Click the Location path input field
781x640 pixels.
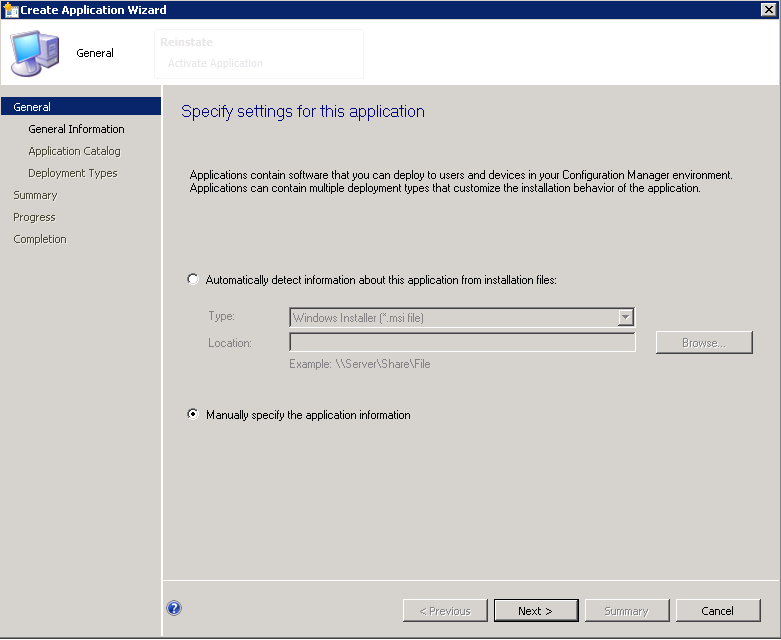pos(462,342)
